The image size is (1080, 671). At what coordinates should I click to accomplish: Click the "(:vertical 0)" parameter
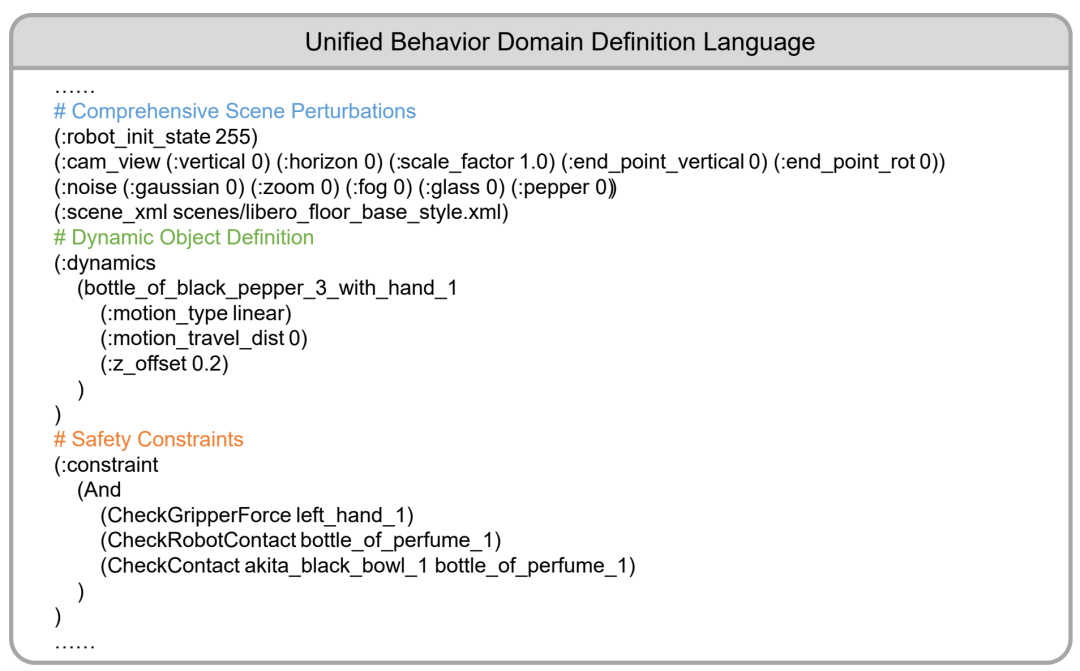click(218, 162)
